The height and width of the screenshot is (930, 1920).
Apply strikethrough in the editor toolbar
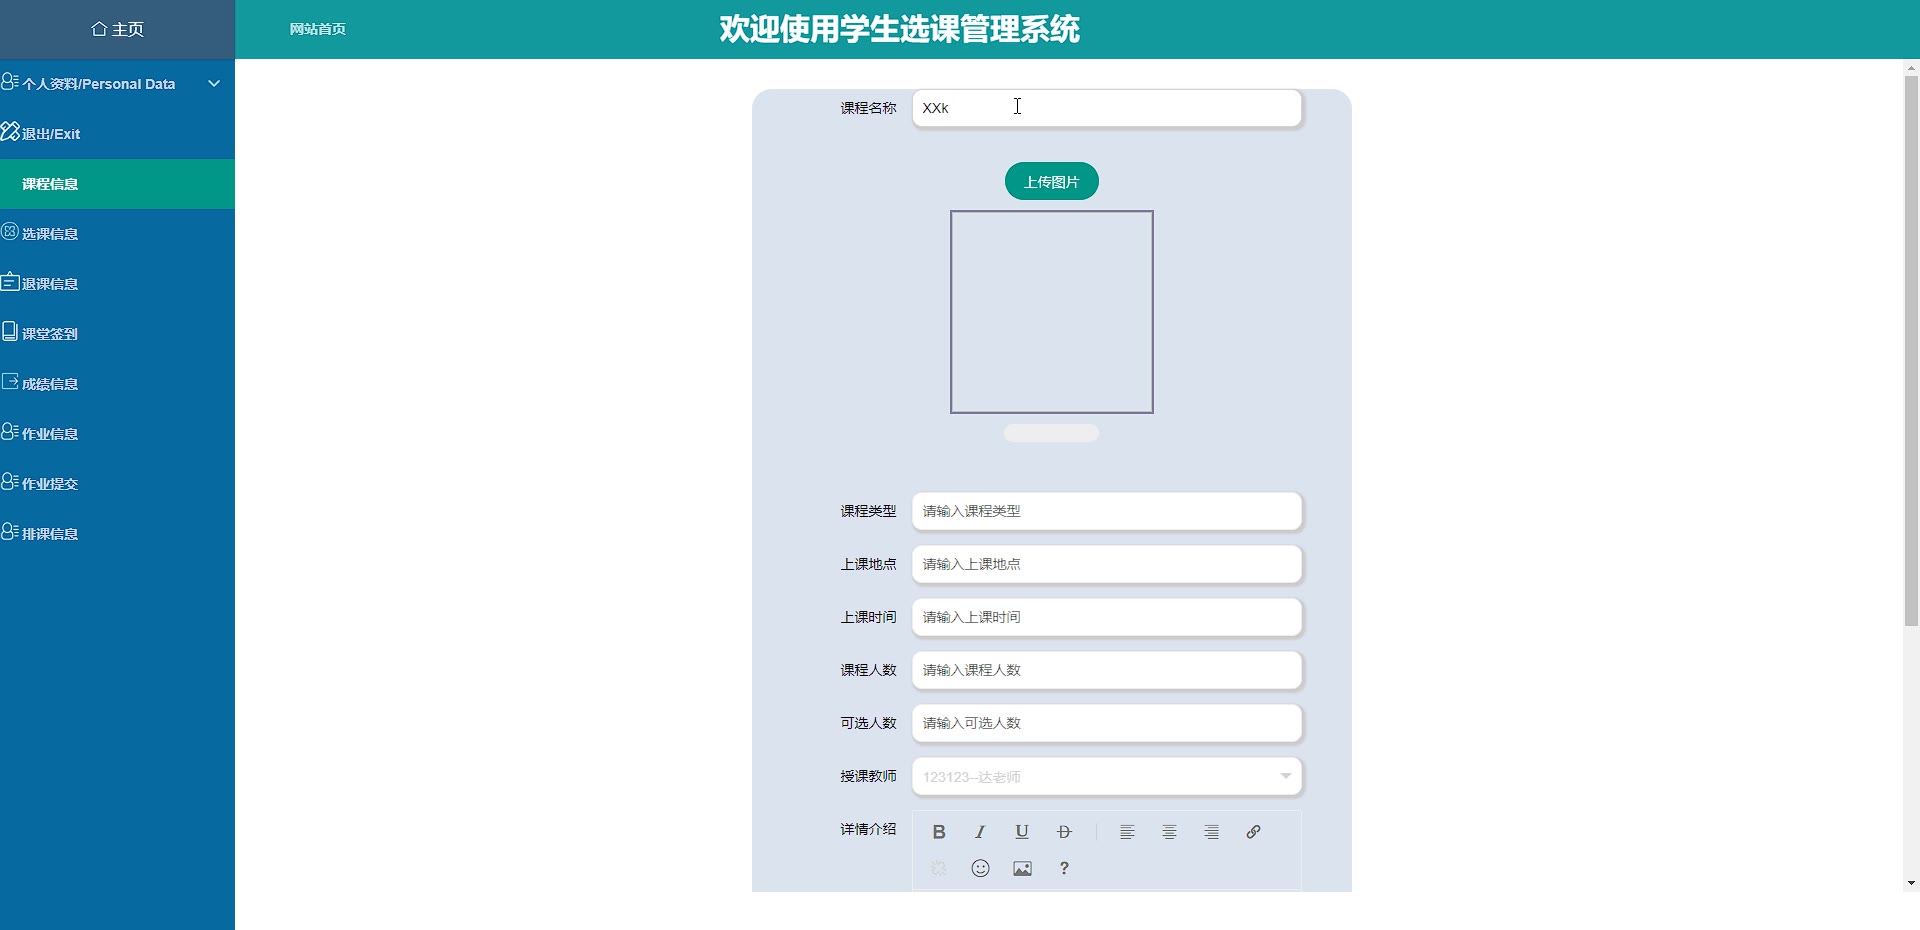(x=1064, y=832)
